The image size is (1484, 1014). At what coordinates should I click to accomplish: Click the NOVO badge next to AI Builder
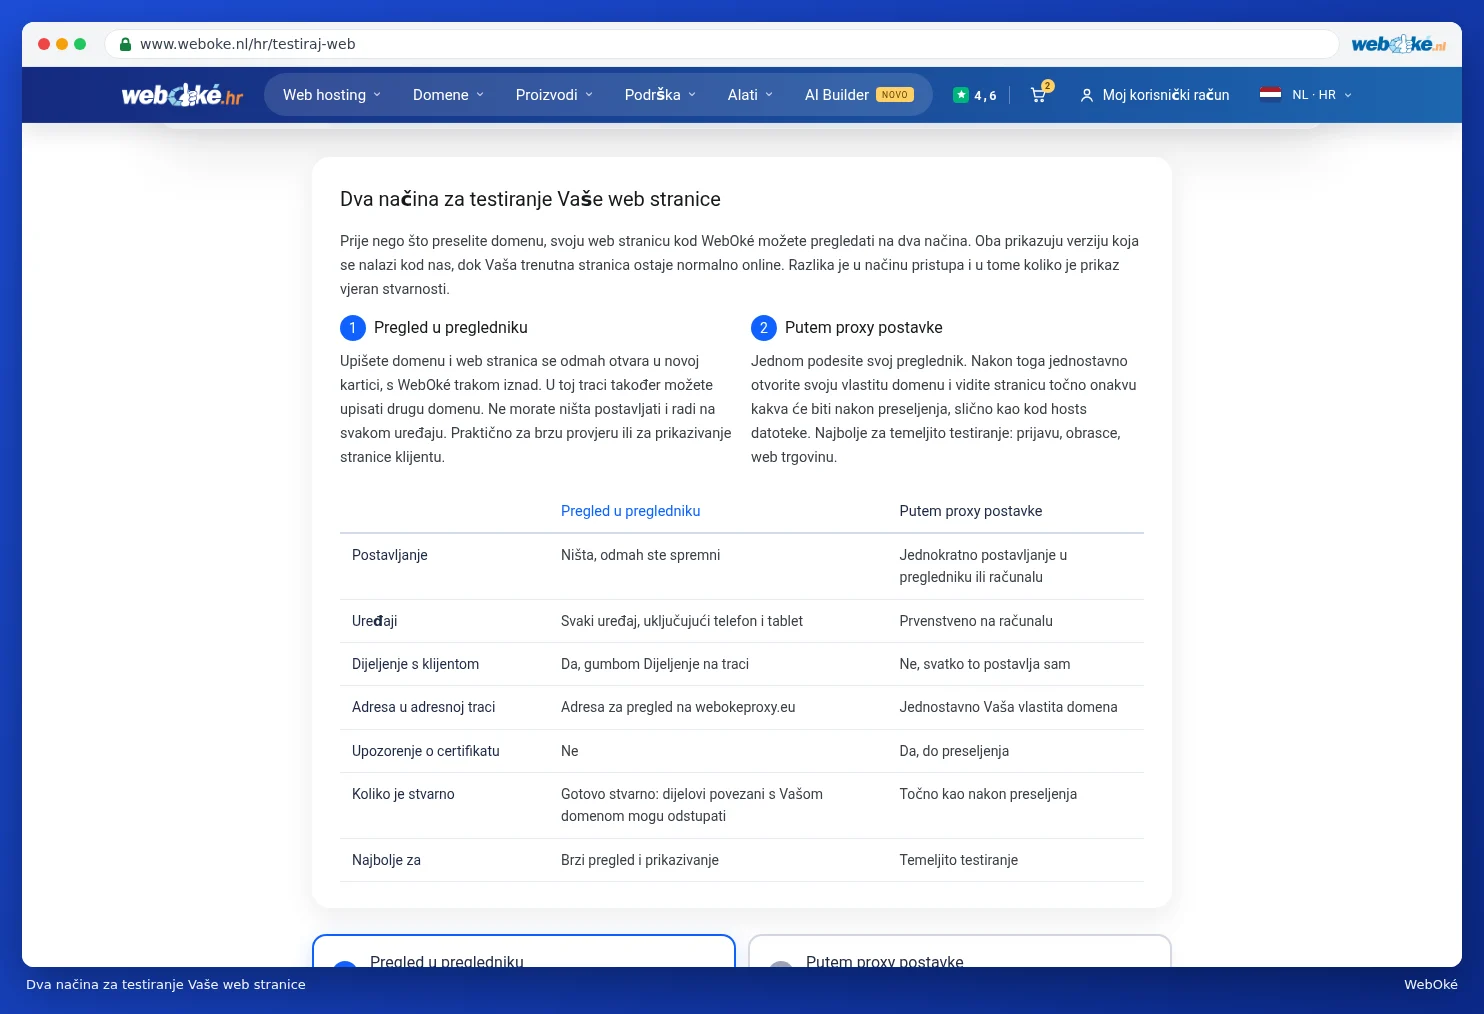(x=895, y=95)
